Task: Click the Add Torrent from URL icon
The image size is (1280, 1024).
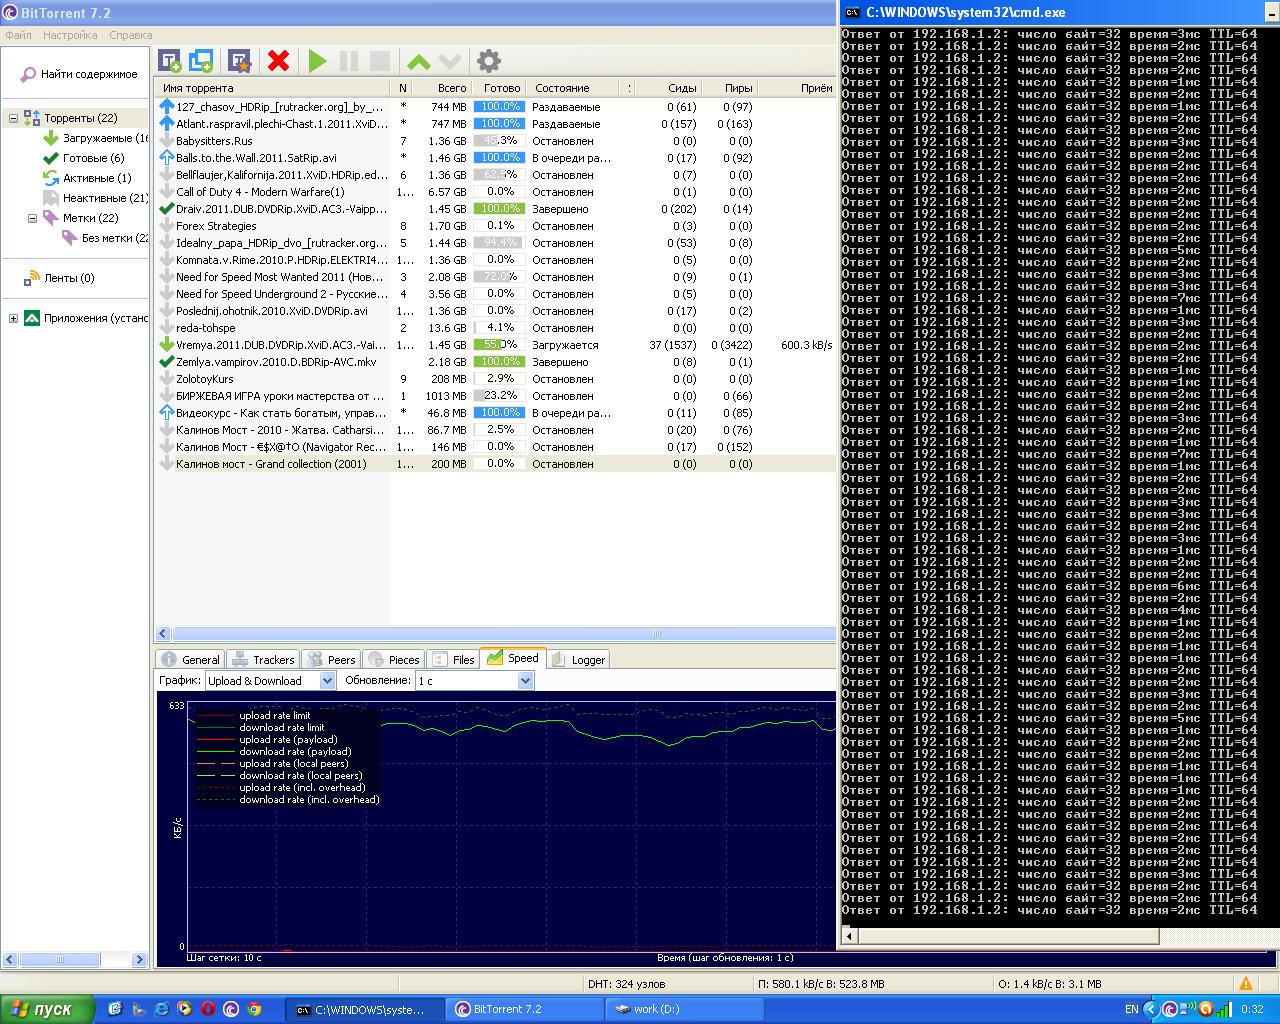Action: click(x=201, y=61)
